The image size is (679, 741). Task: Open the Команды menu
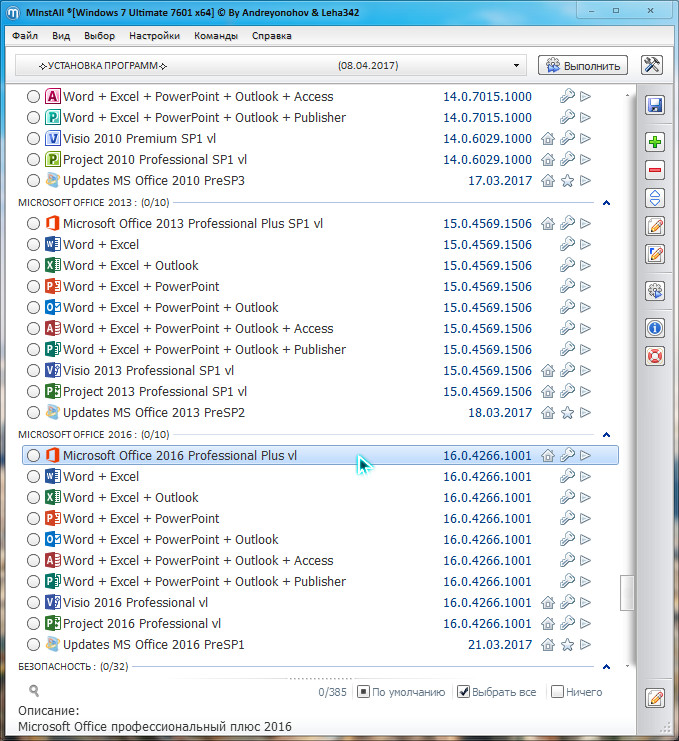tap(215, 36)
